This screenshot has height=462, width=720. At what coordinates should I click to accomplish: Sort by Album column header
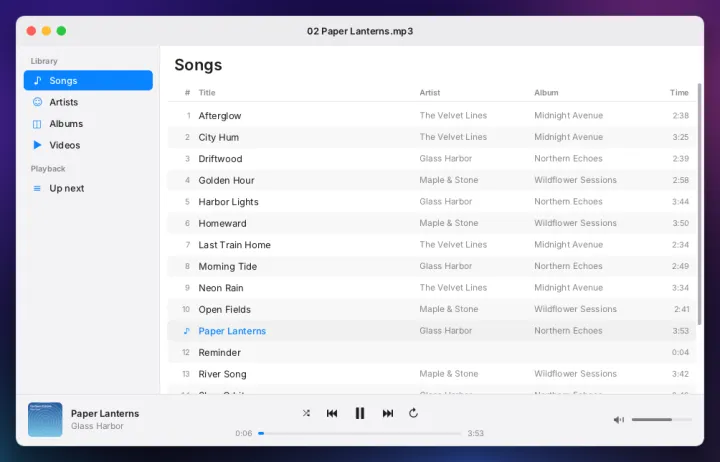pyautogui.click(x=546, y=93)
